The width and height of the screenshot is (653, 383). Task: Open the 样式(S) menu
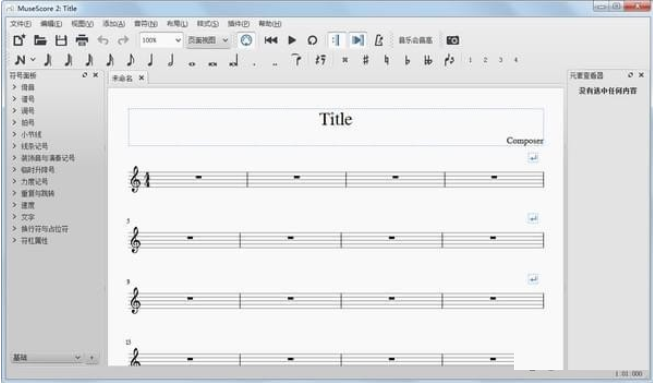click(207, 24)
